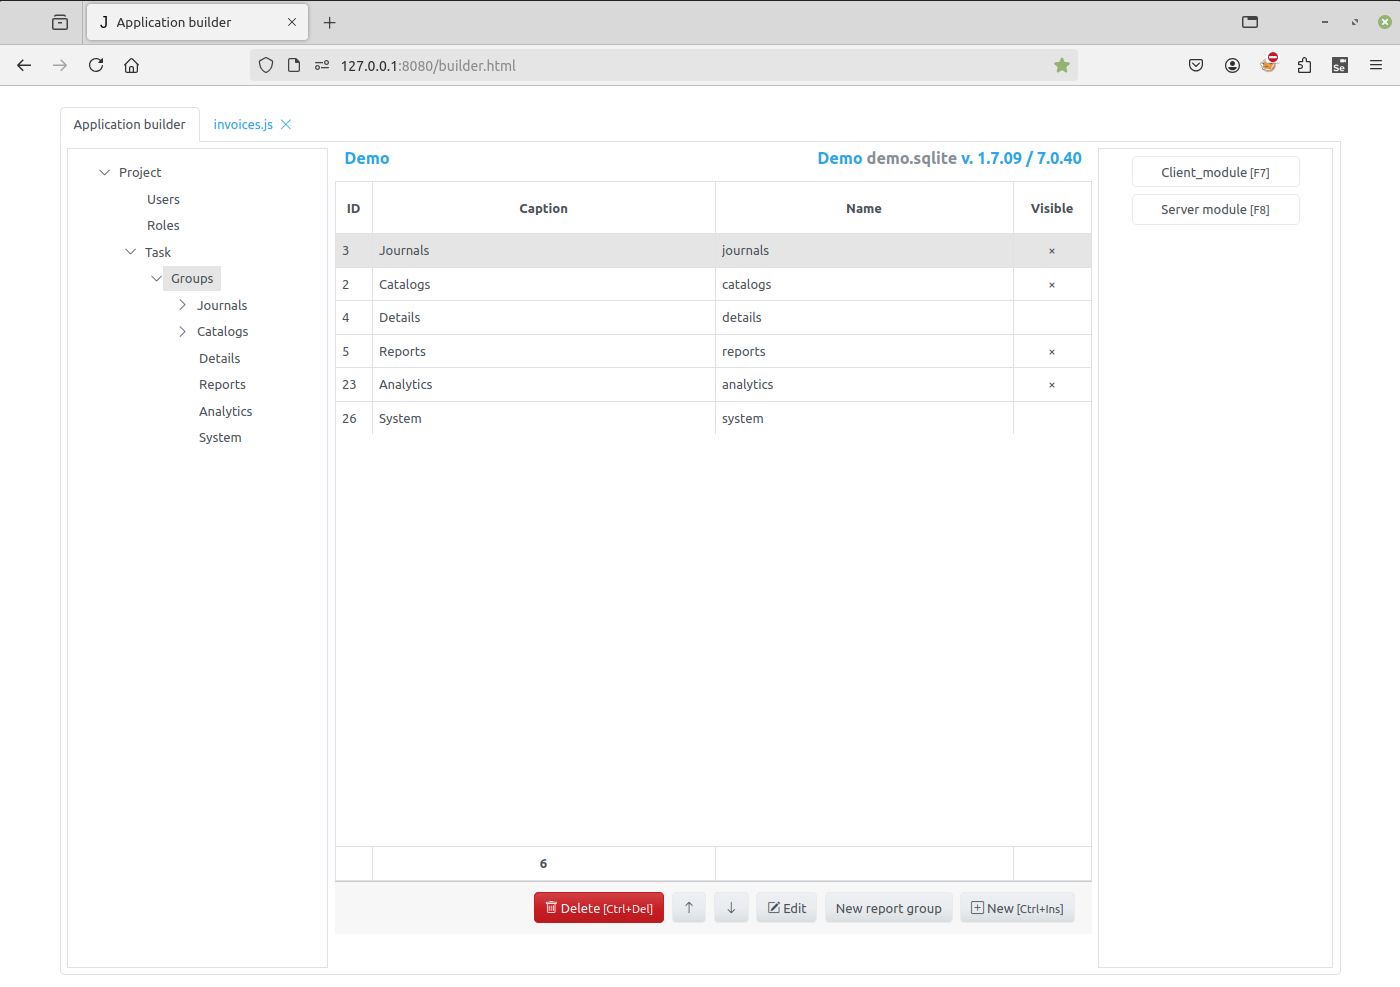The image size is (1400, 987).
Task: Click the New report group button
Action: point(888,908)
